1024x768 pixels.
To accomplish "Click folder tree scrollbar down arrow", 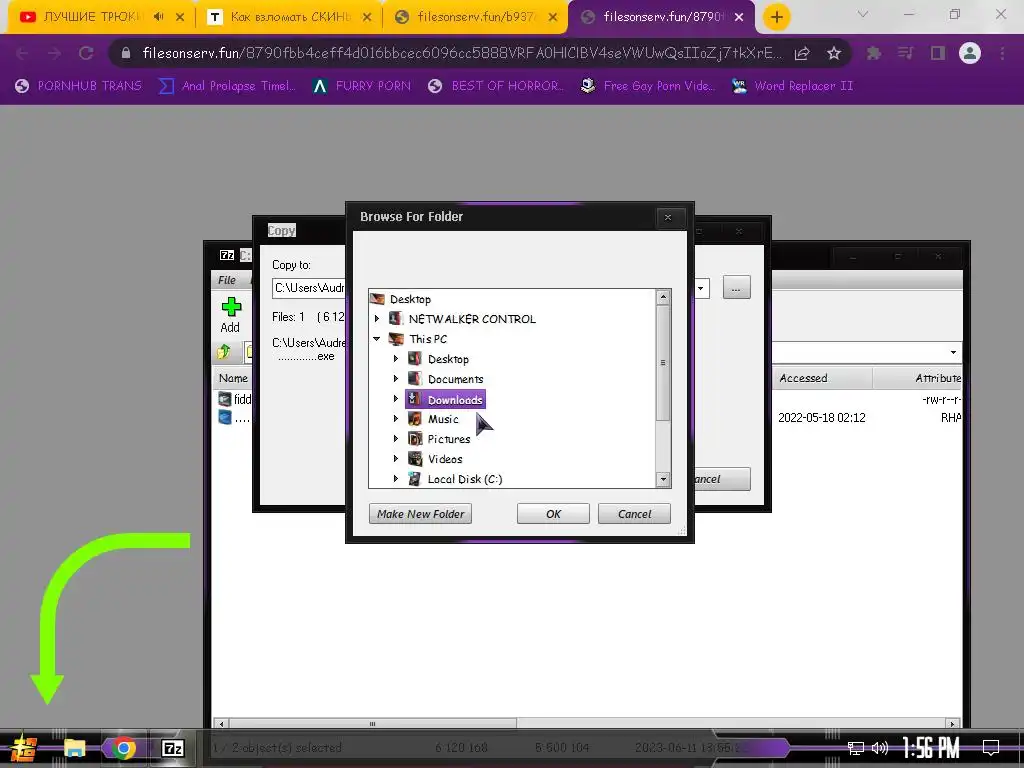I will click(x=663, y=479).
